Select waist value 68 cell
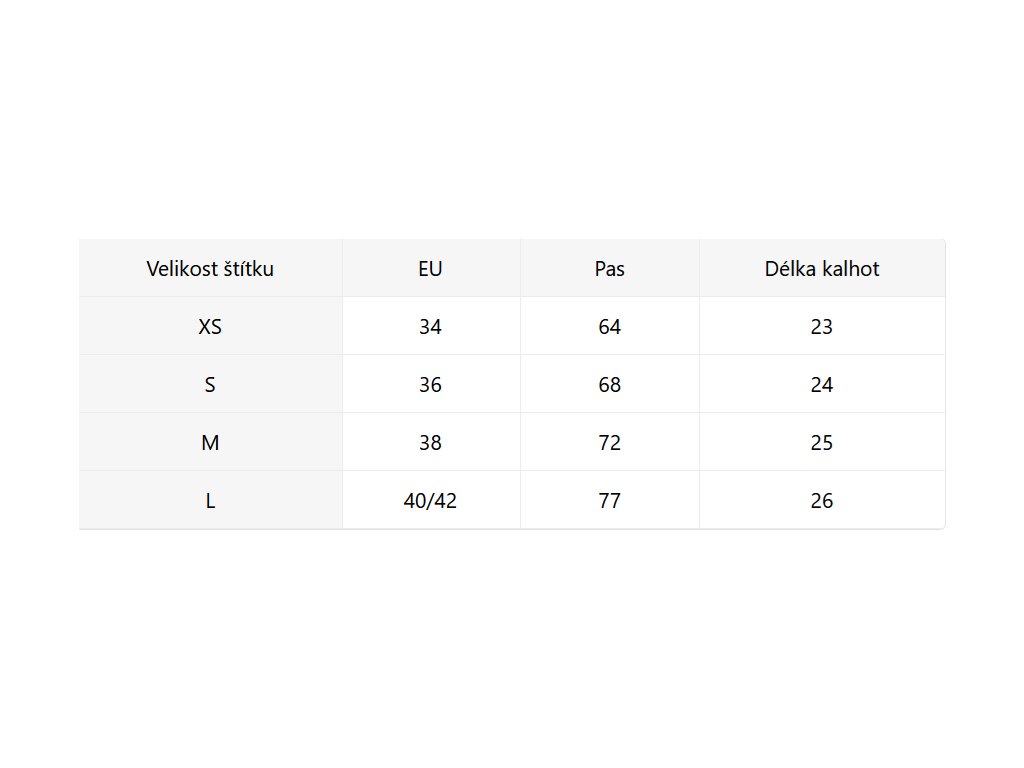This screenshot has height=768, width=1024. (609, 385)
